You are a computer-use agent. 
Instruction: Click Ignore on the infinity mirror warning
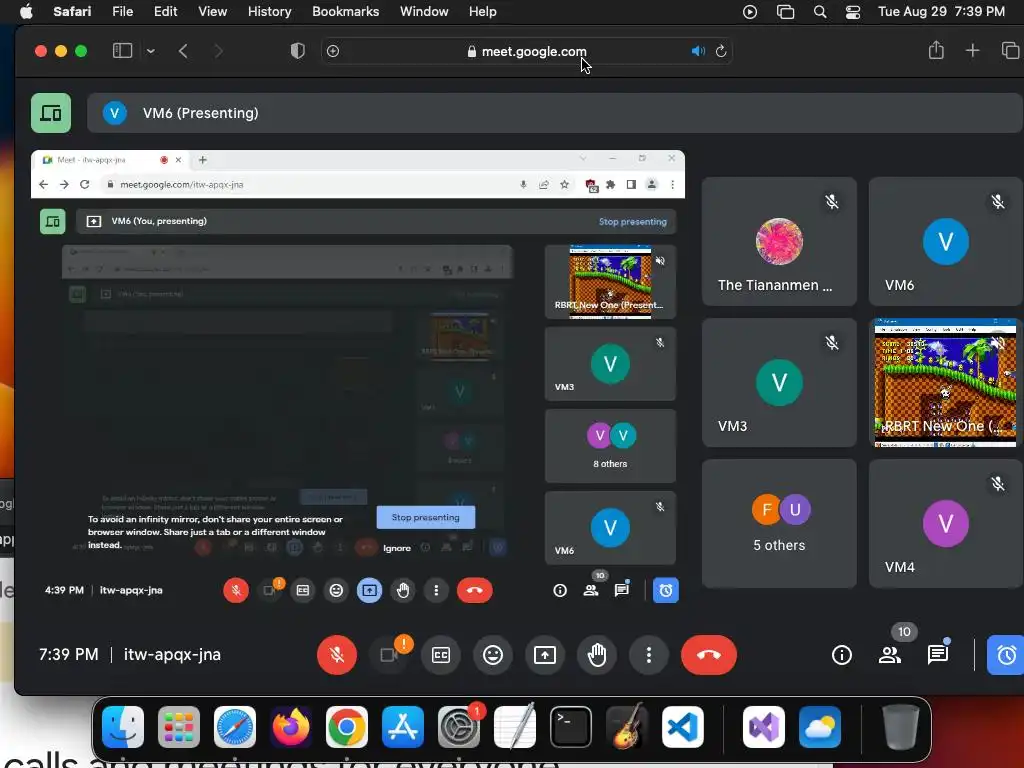pos(397,548)
